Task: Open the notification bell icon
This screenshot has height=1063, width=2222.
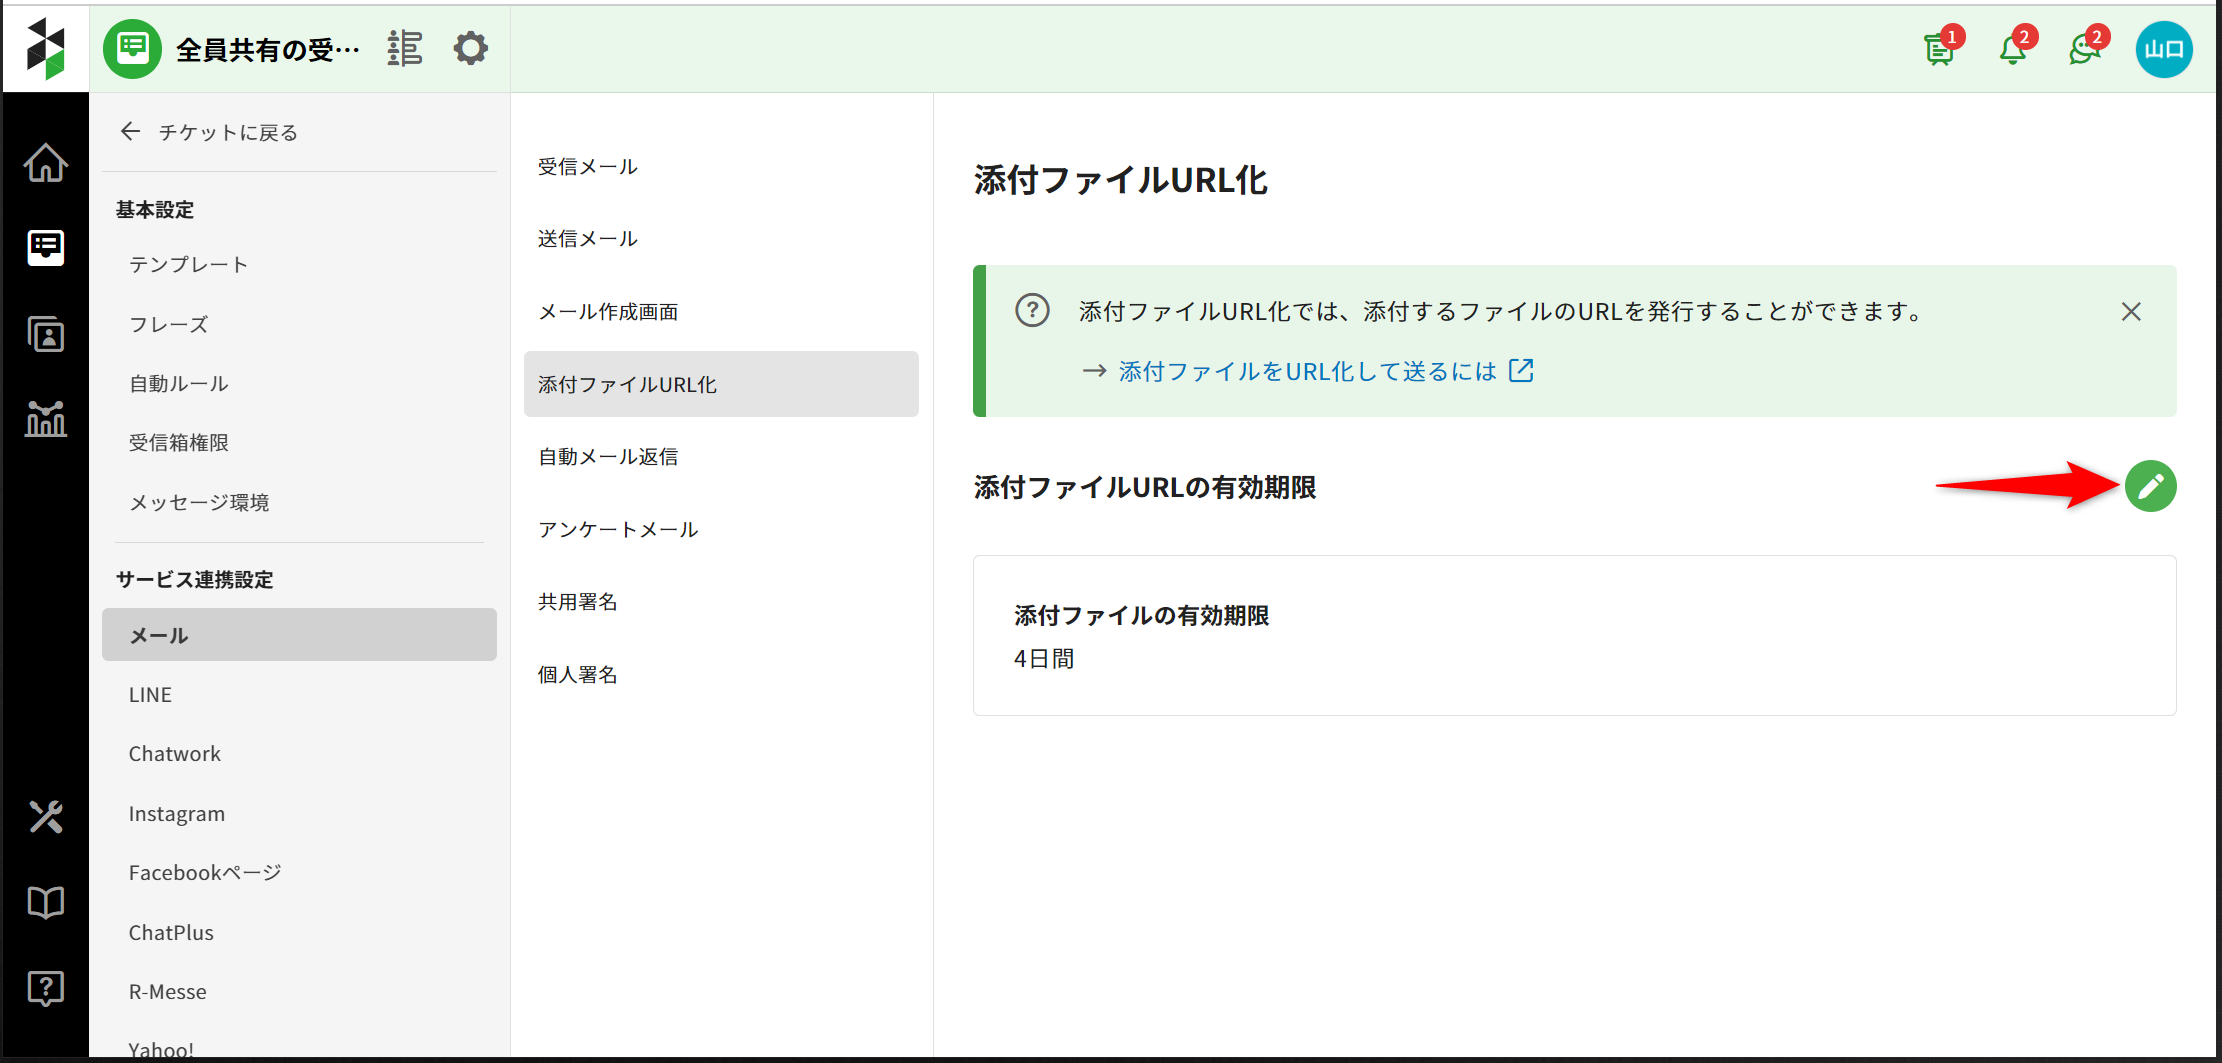Action: click(x=2013, y=49)
